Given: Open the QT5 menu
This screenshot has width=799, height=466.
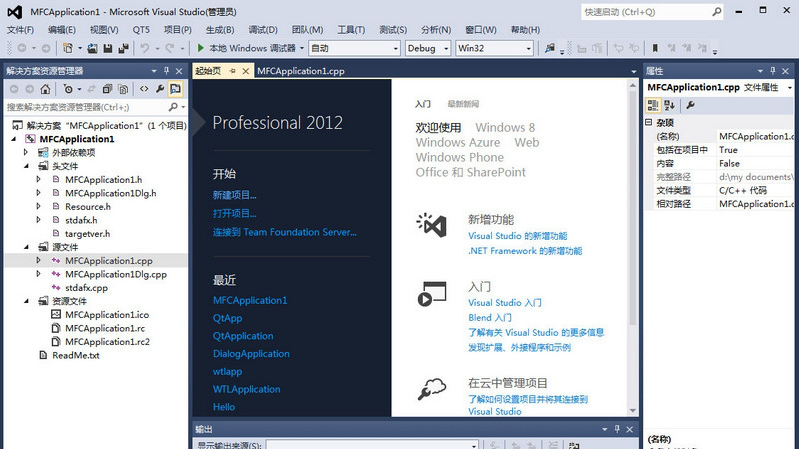Looking at the screenshot, I should (141, 30).
